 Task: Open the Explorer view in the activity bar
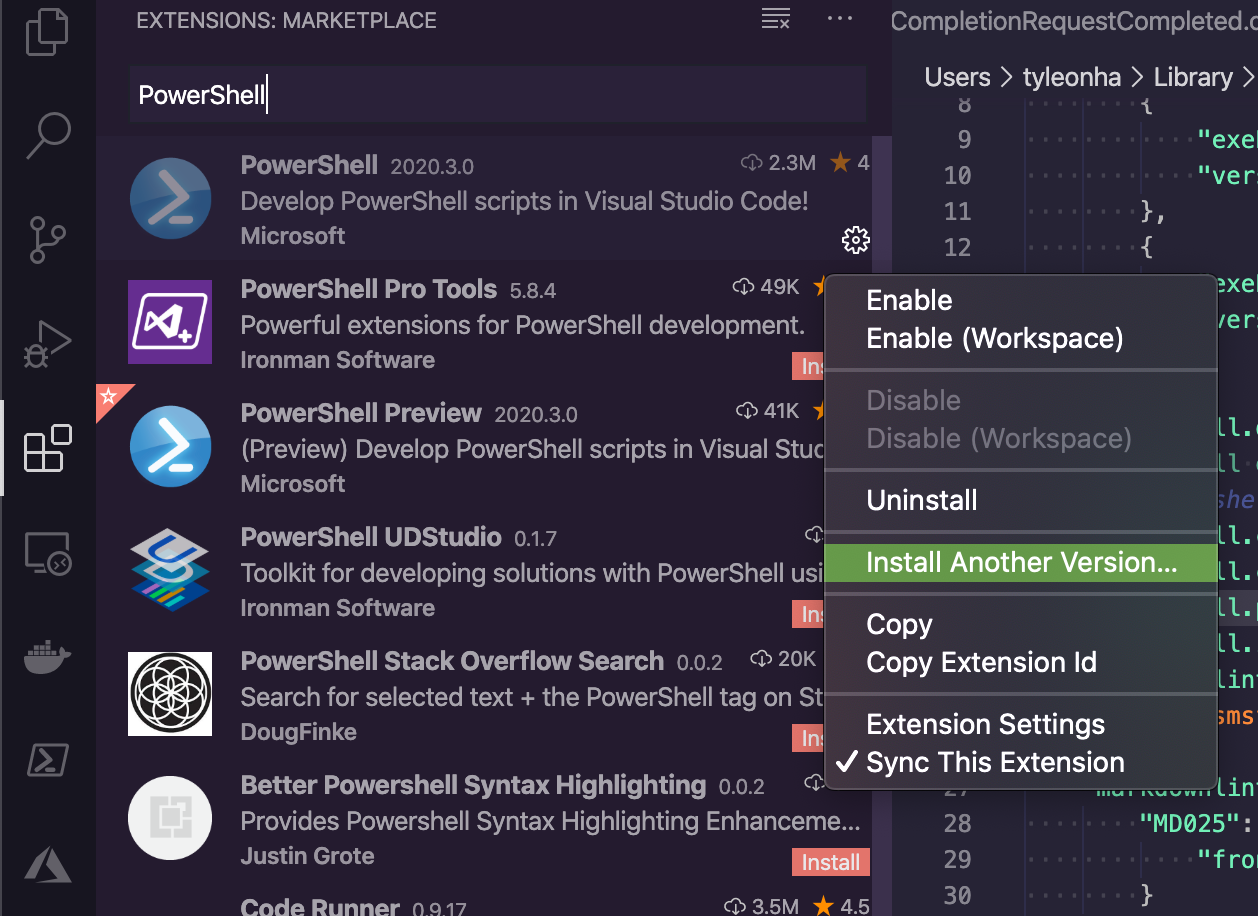point(47,34)
